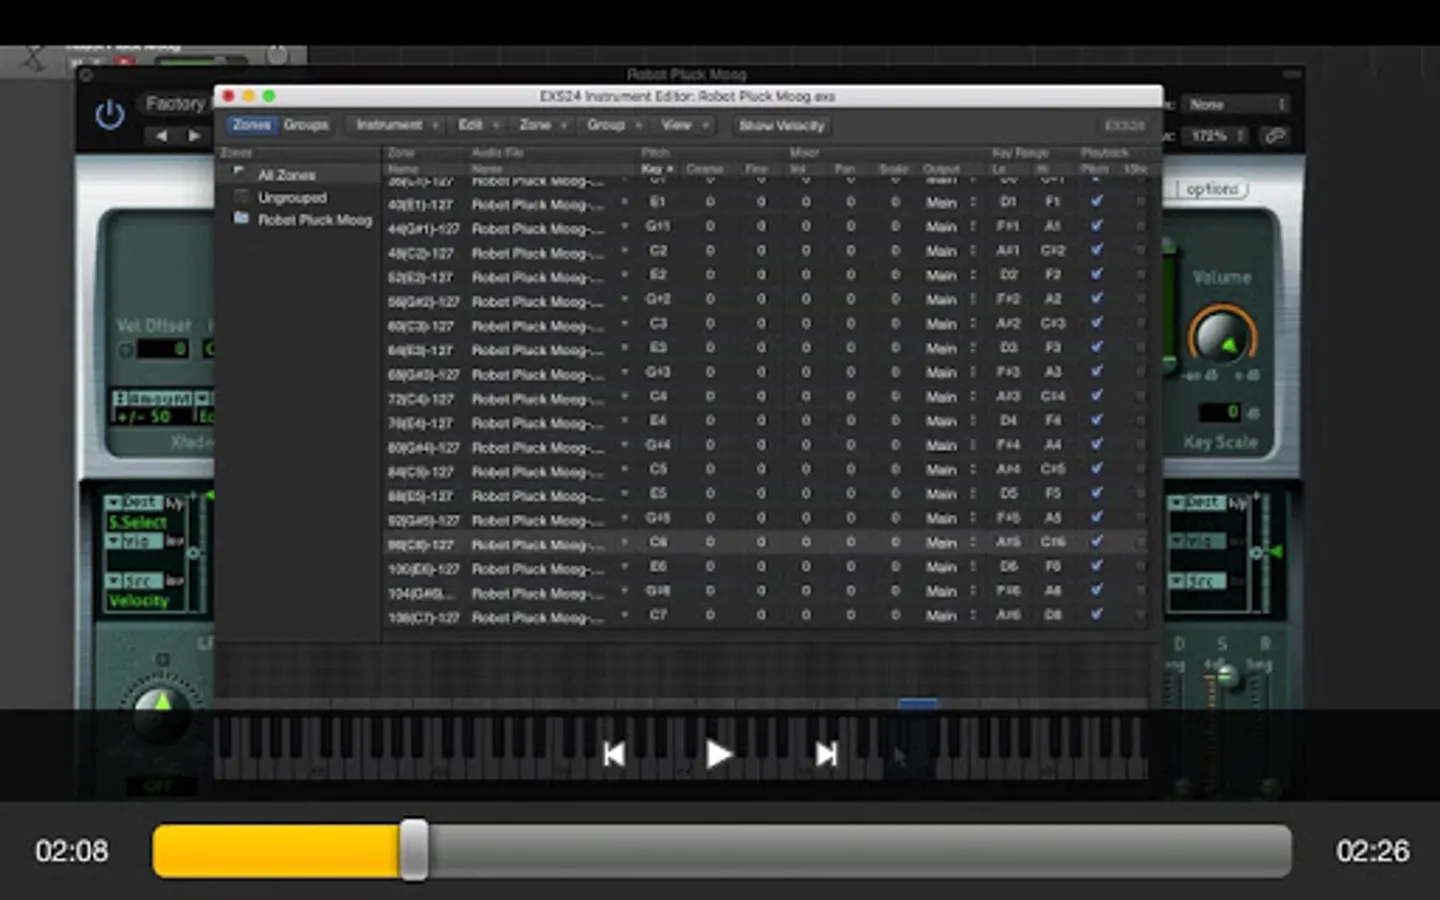
Task: Click the Vel Offset value field
Action: pyautogui.click(x=162, y=348)
